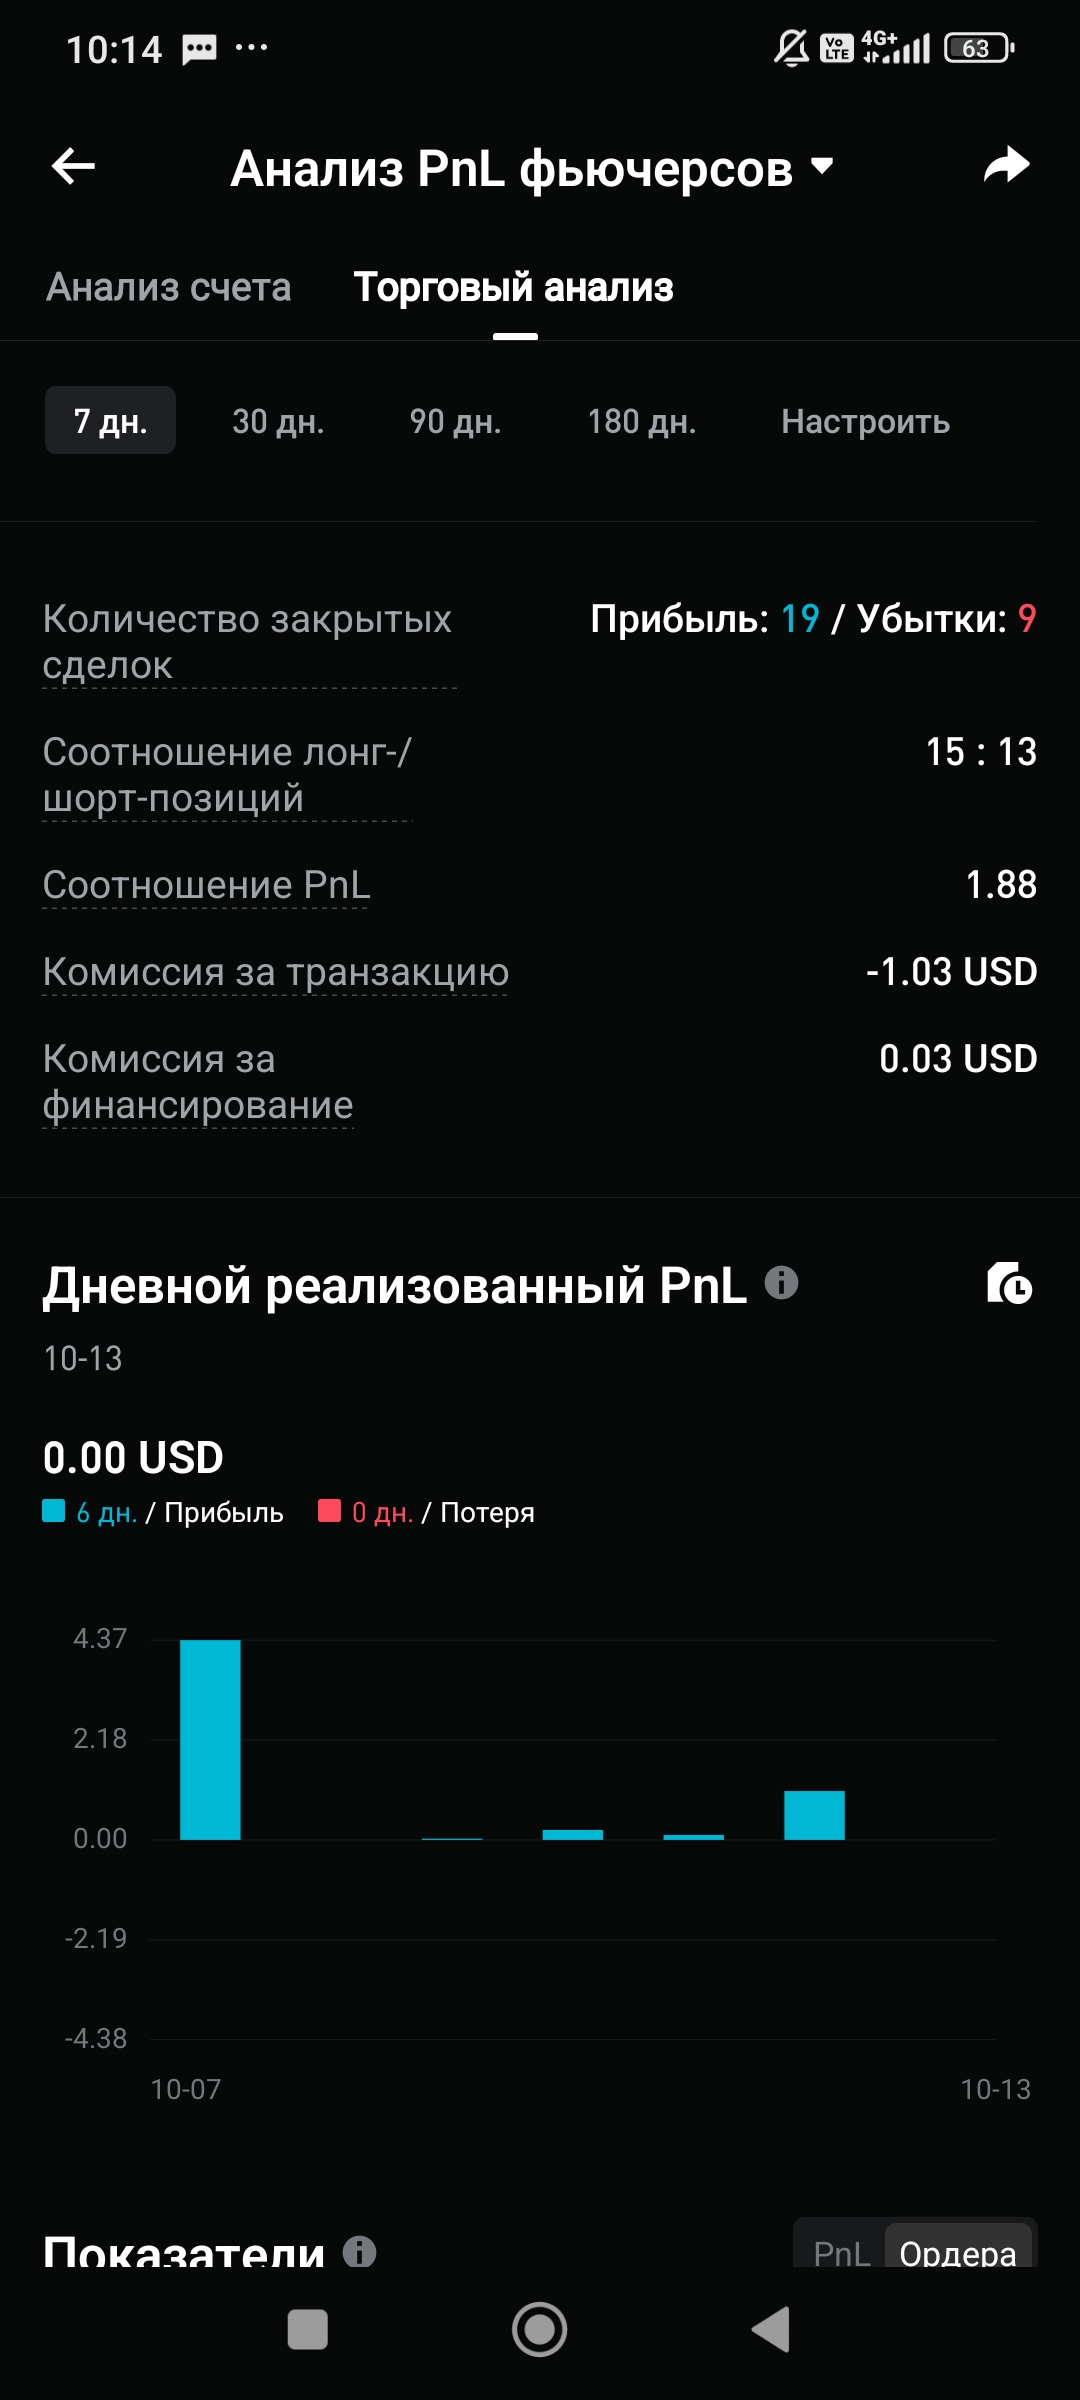Open info icon beside Дневной реализованный PnL
This screenshot has height=2400, width=1080.
(781, 1283)
